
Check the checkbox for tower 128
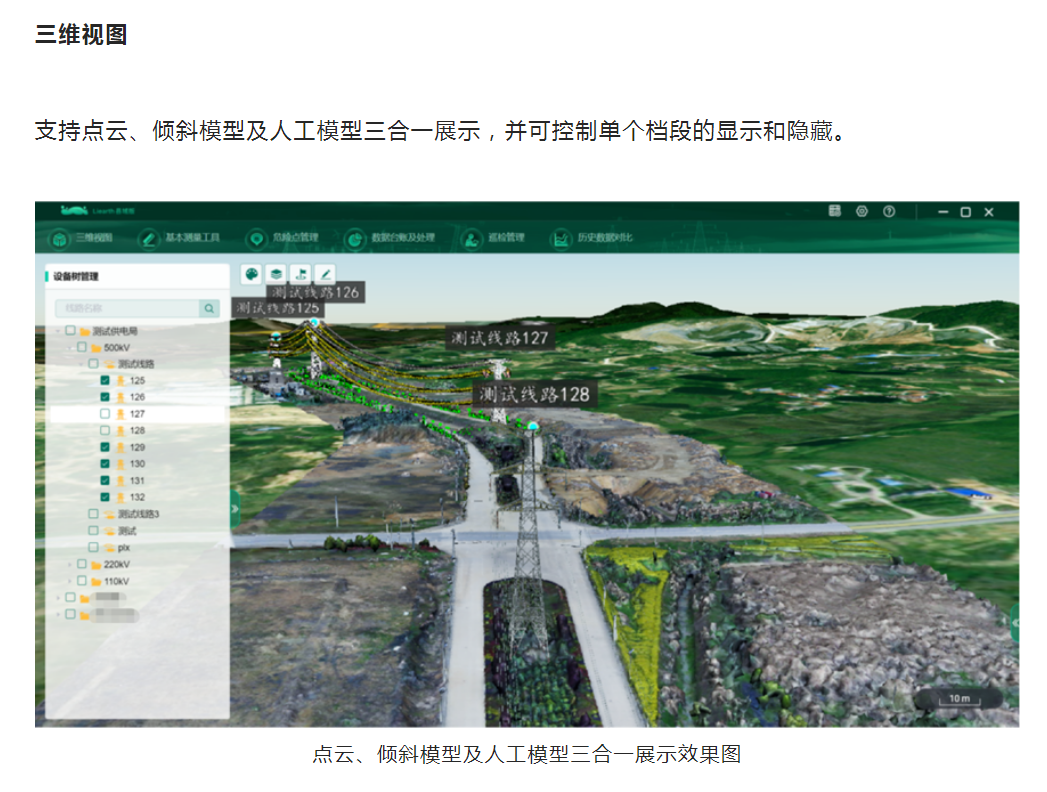click(x=105, y=430)
